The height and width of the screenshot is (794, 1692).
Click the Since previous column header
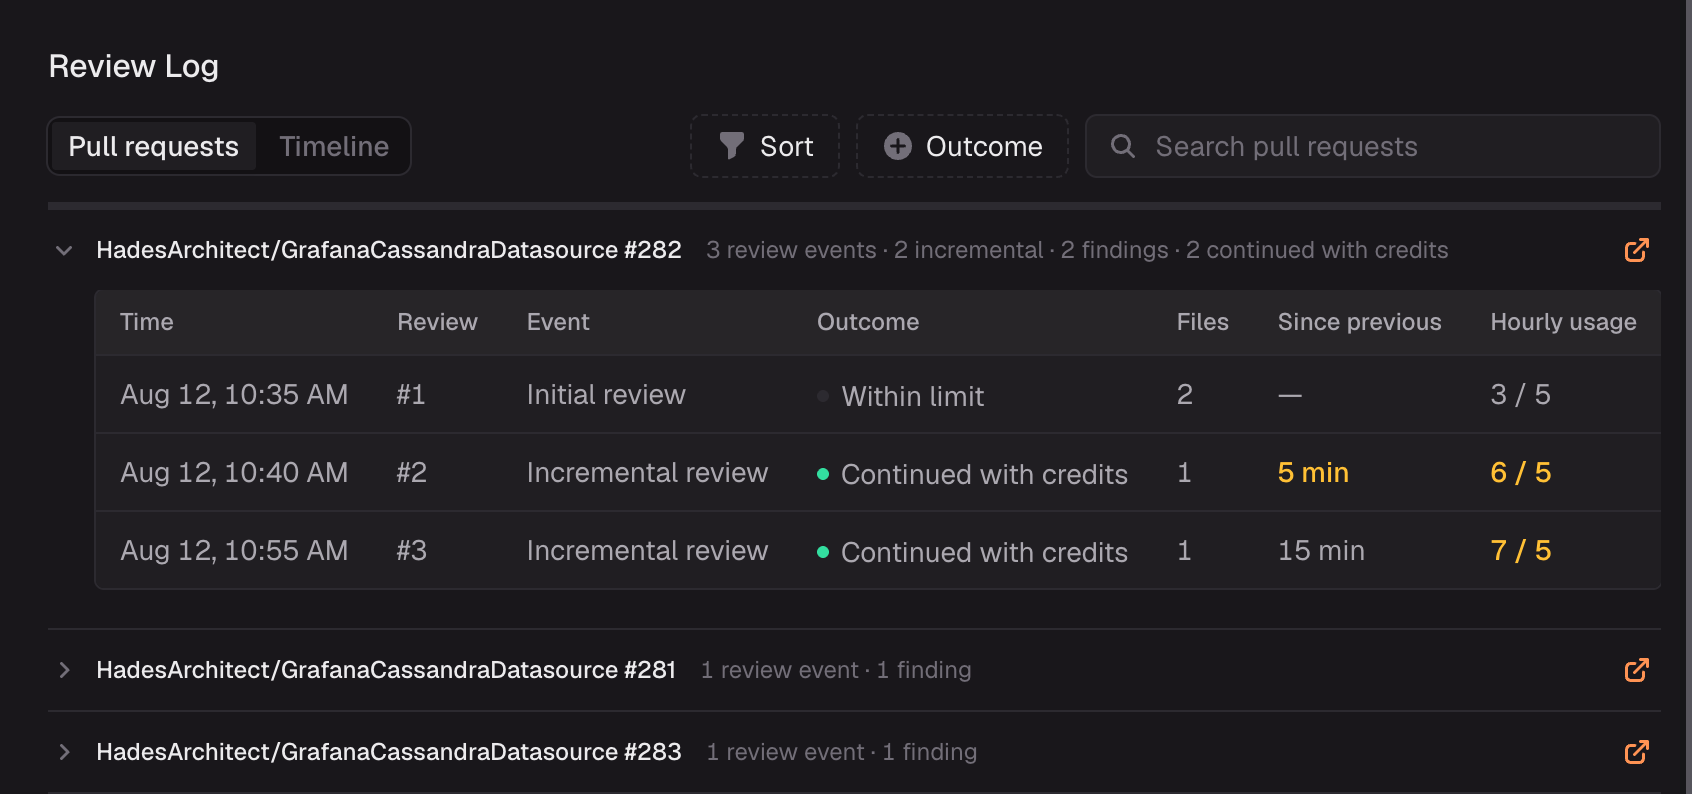pos(1360,322)
